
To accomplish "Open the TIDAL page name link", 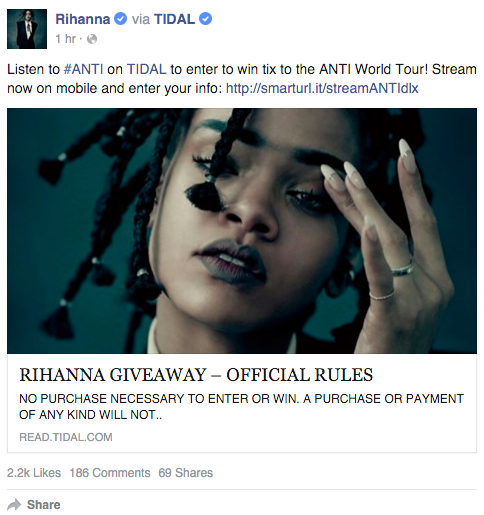I will (174, 19).
